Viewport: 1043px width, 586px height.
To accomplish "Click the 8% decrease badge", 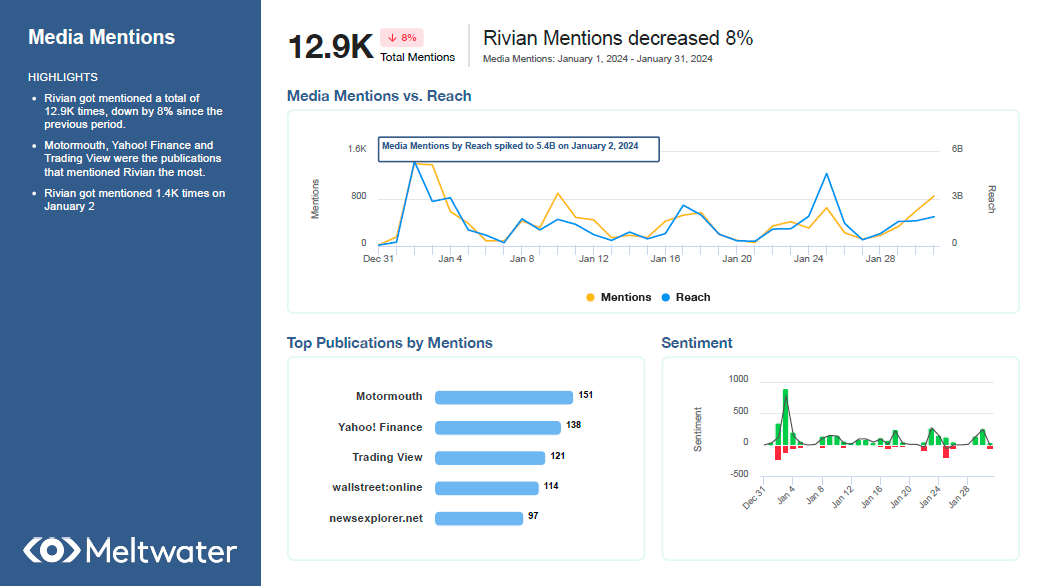I will (x=402, y=38).
